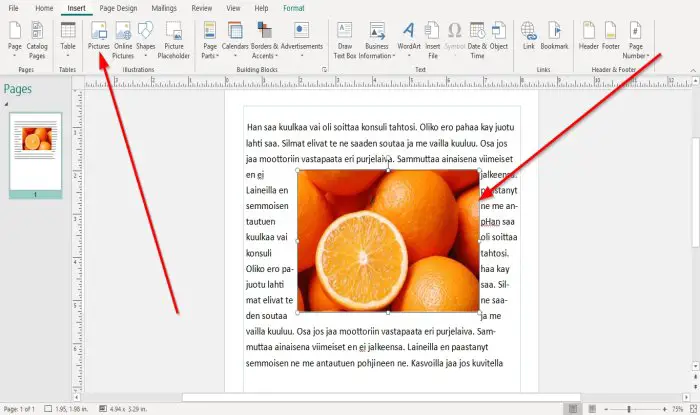
Task: Open the Advertisements gallery
Action: click(x=302, y=38)
